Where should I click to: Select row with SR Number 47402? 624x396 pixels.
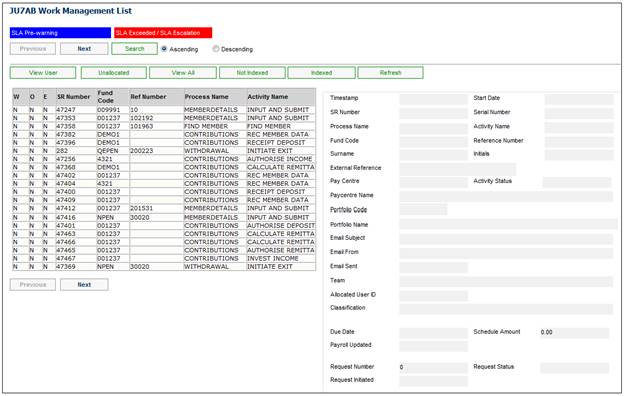click(x=164, y=175)
